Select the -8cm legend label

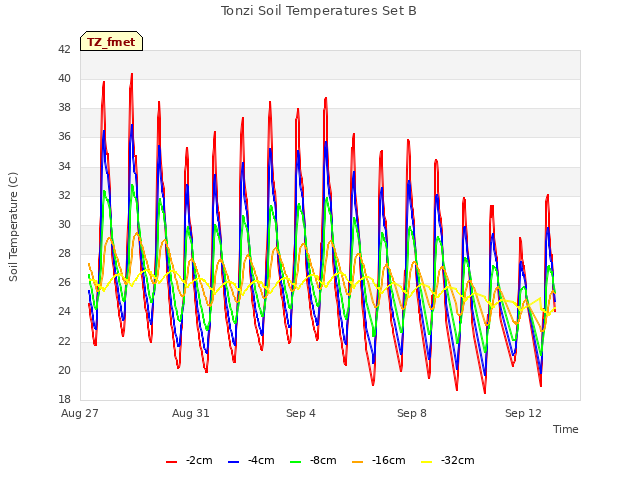point(323,460)
